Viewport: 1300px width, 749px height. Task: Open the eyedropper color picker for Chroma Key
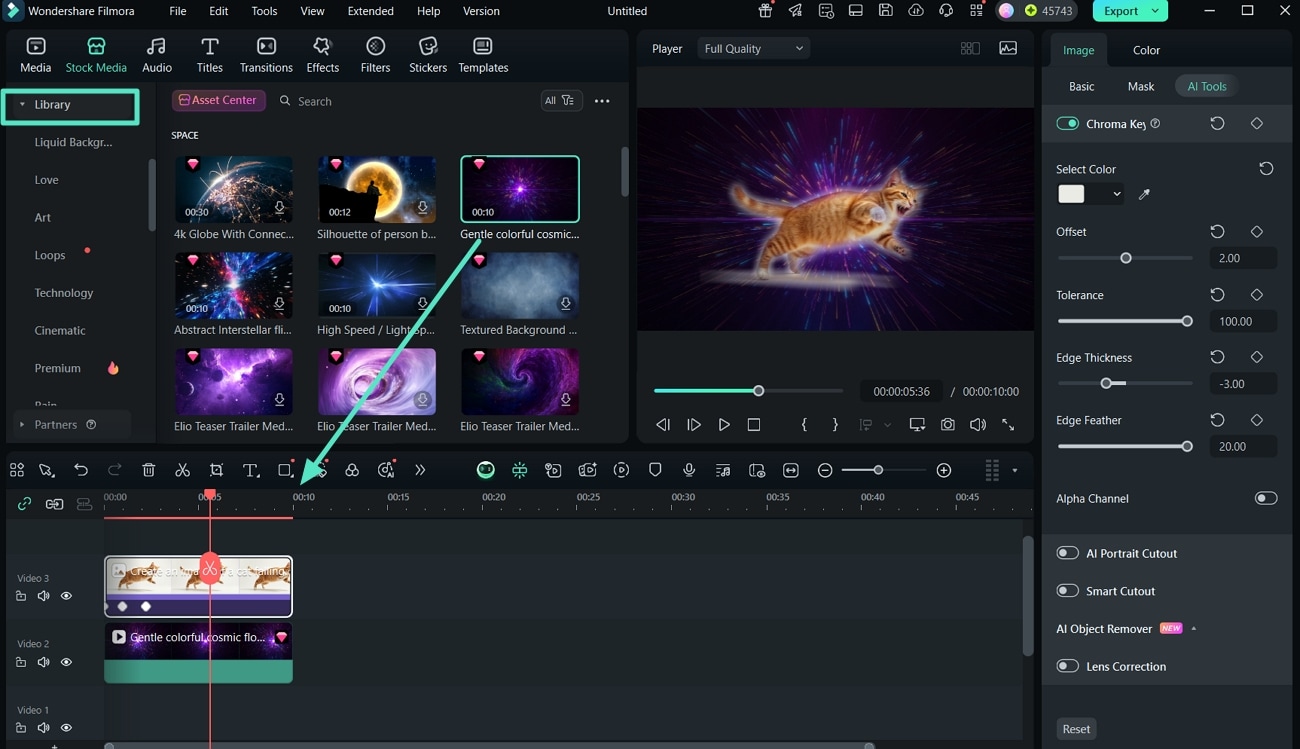pos(1144,194)
